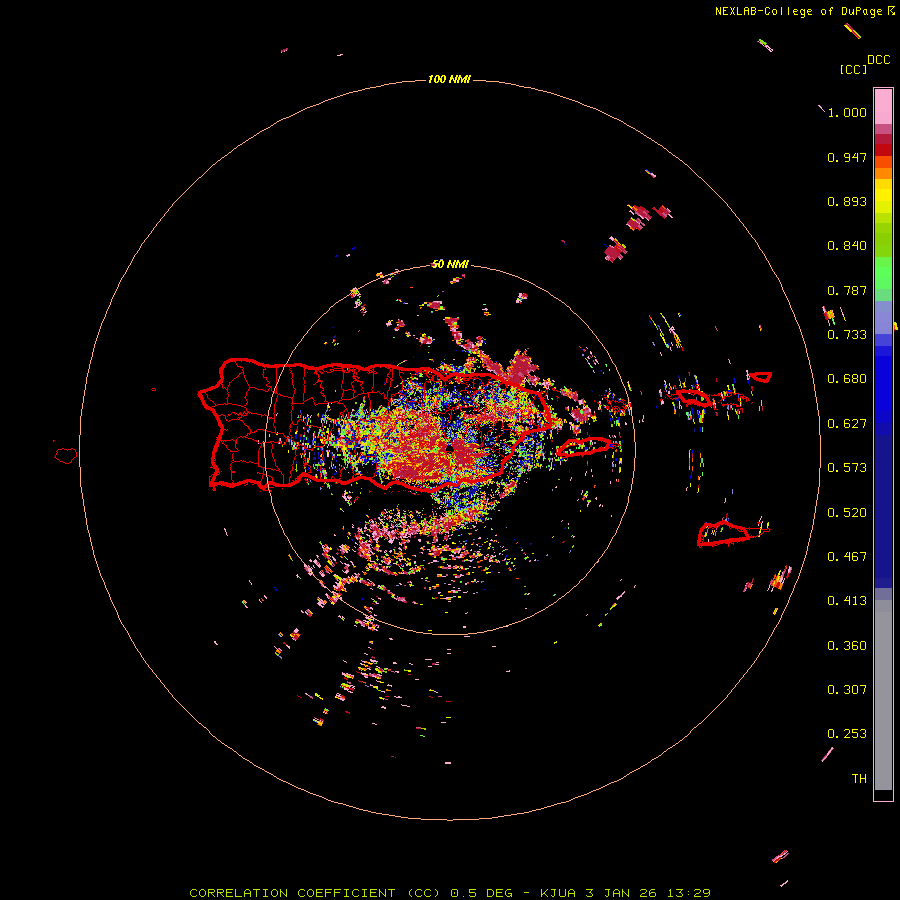Click the [CC] label above the color scale
The image size is (900, 900).
pos(853,69)
